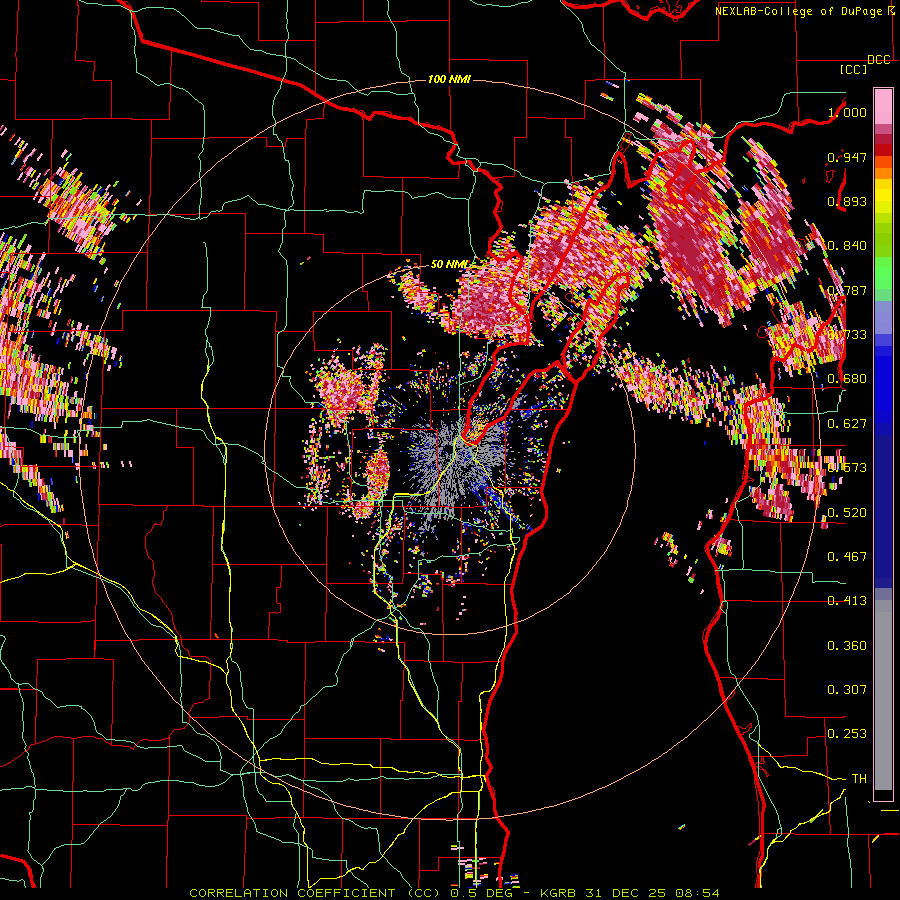Screen dimensions: 900x900
Task: Click the 0.893 legend value
Action: click(847, 201)
